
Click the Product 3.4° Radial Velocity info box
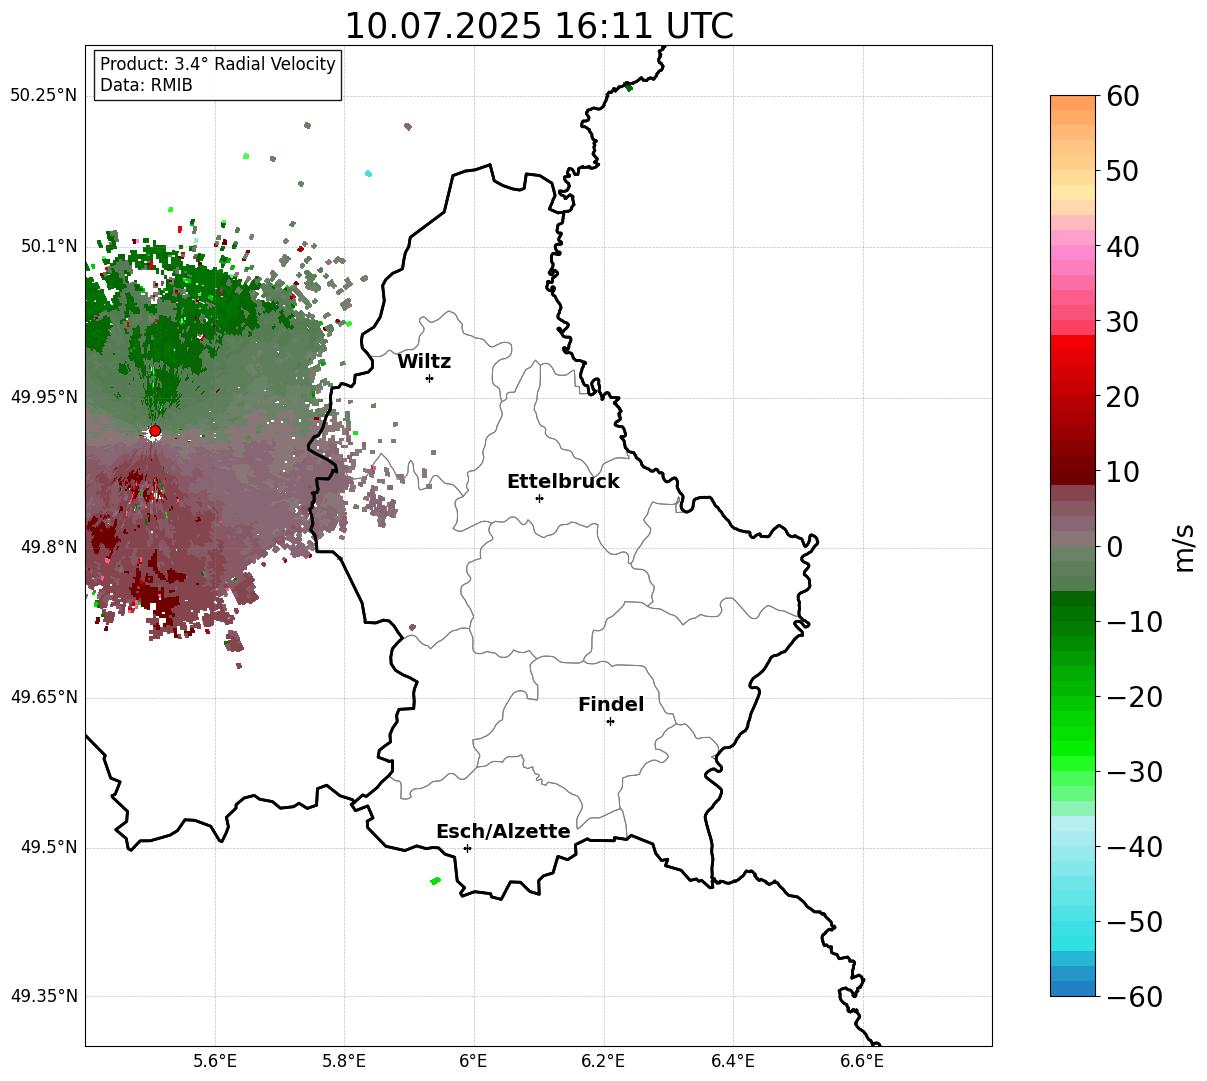tap(218, 75)
